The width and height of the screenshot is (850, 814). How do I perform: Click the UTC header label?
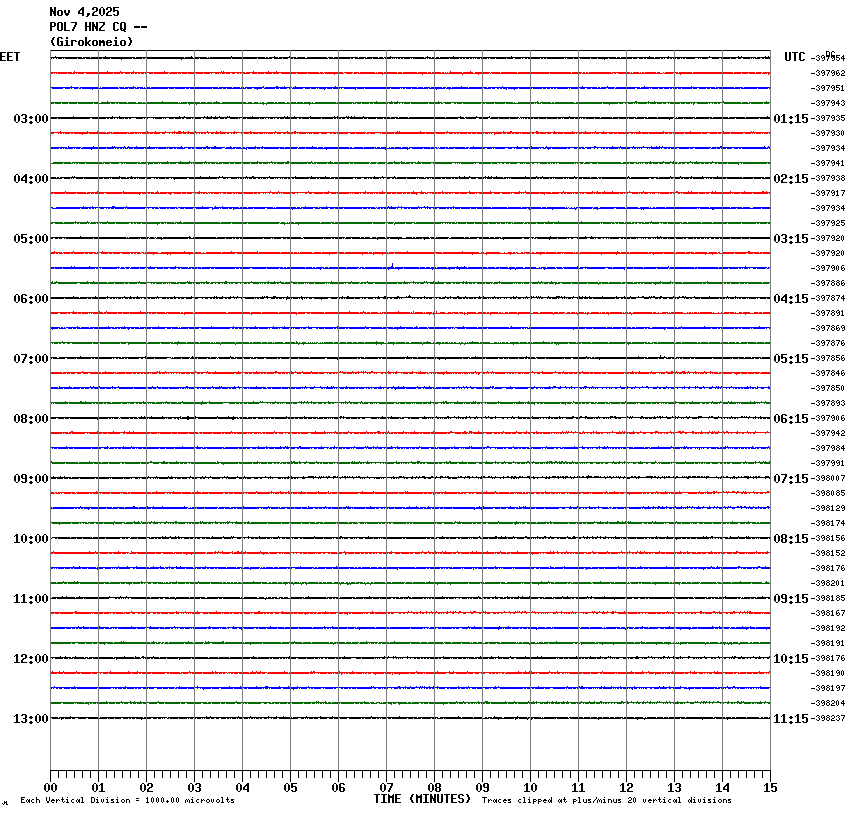click(795, 57)
